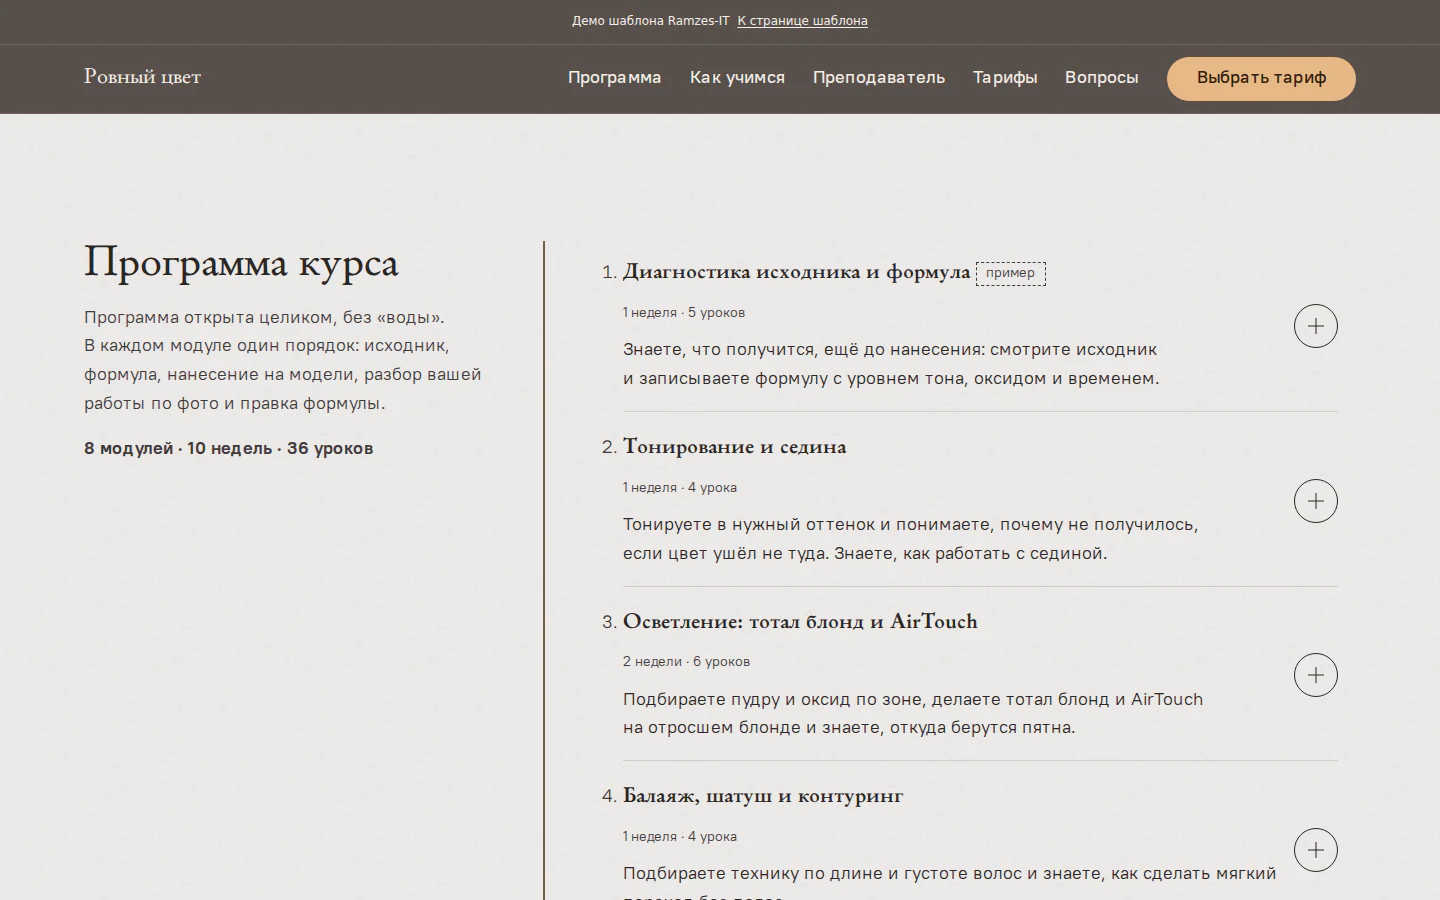
Task: Click the 'пример' badge next to module 1
Action: click(x=1011, y=273)
